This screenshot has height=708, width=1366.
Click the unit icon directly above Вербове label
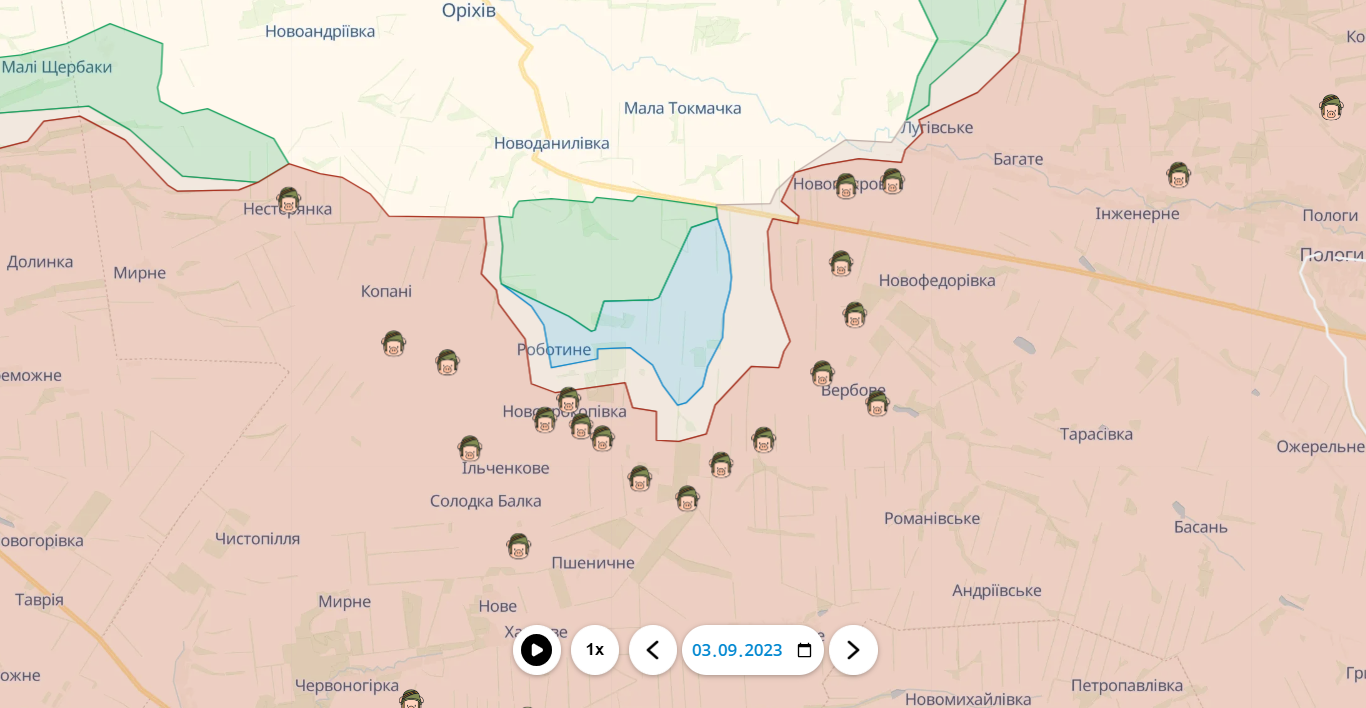[822, 373]
